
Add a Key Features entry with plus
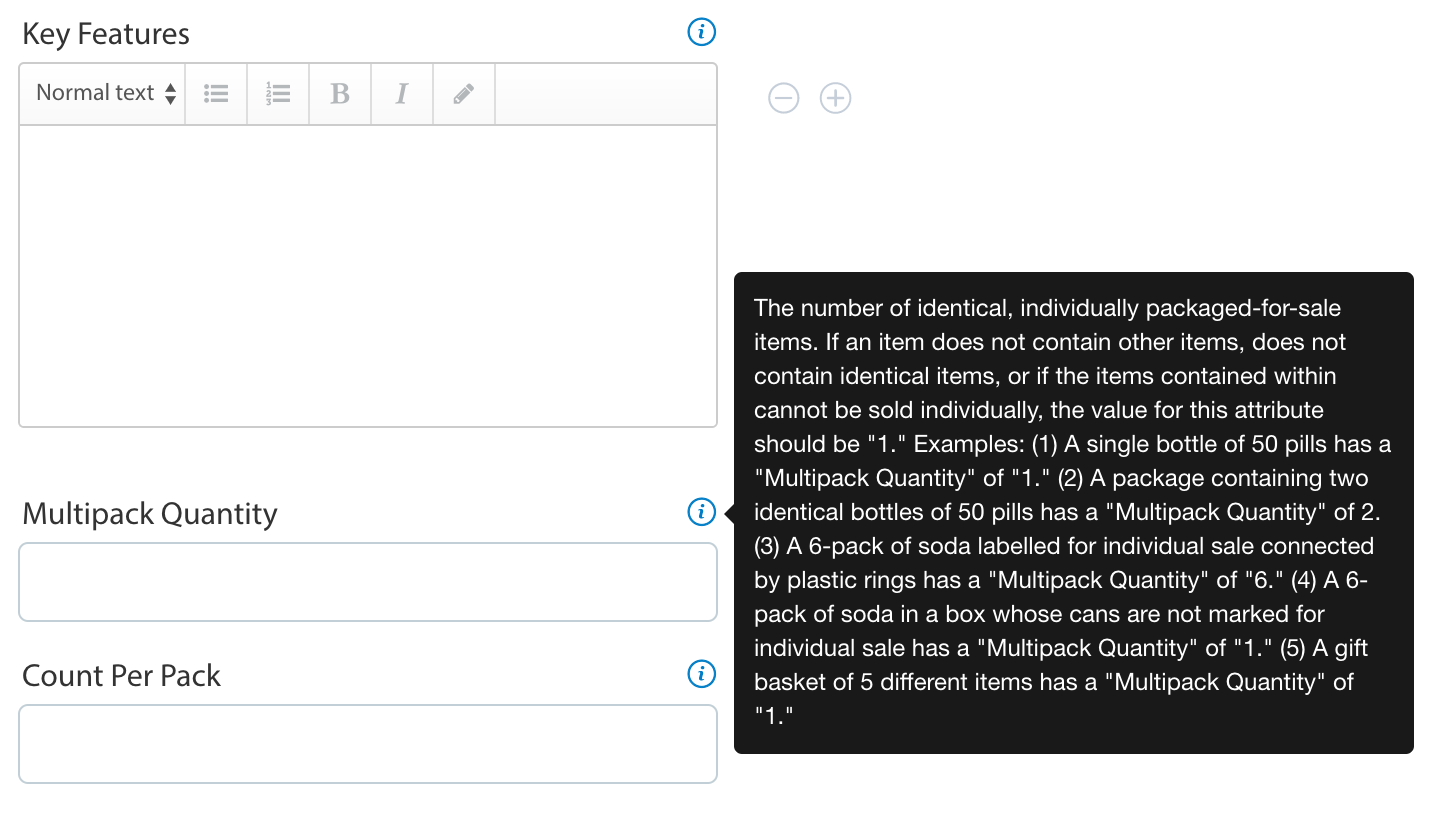point(836,98)
